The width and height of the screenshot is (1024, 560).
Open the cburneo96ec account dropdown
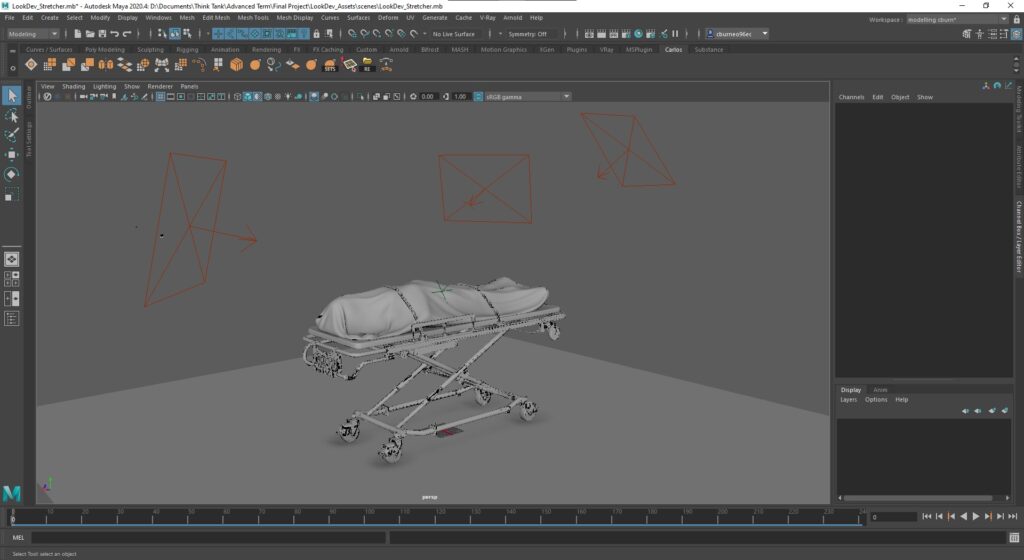click(x=738, y=34)
